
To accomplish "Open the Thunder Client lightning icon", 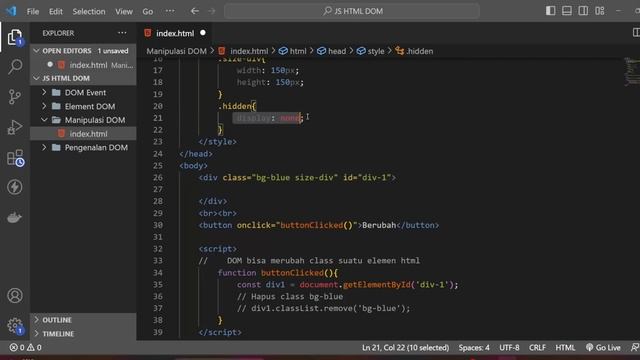I will tap(15, 187).
